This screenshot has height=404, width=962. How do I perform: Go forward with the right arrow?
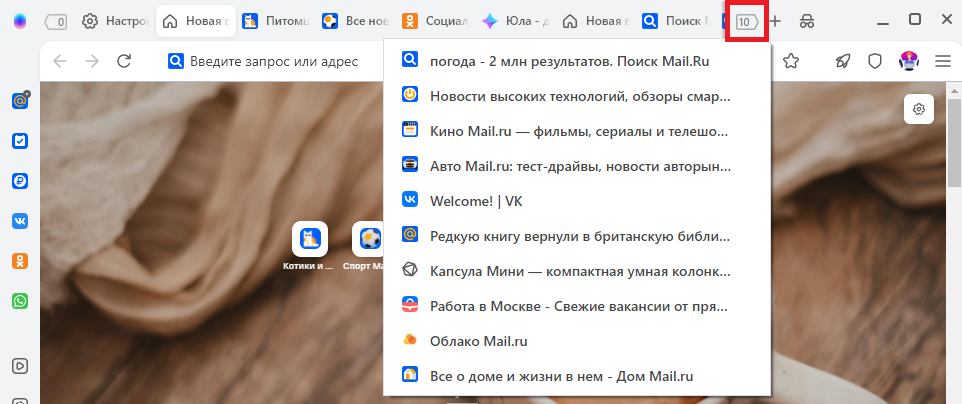[x=92, y=61]
